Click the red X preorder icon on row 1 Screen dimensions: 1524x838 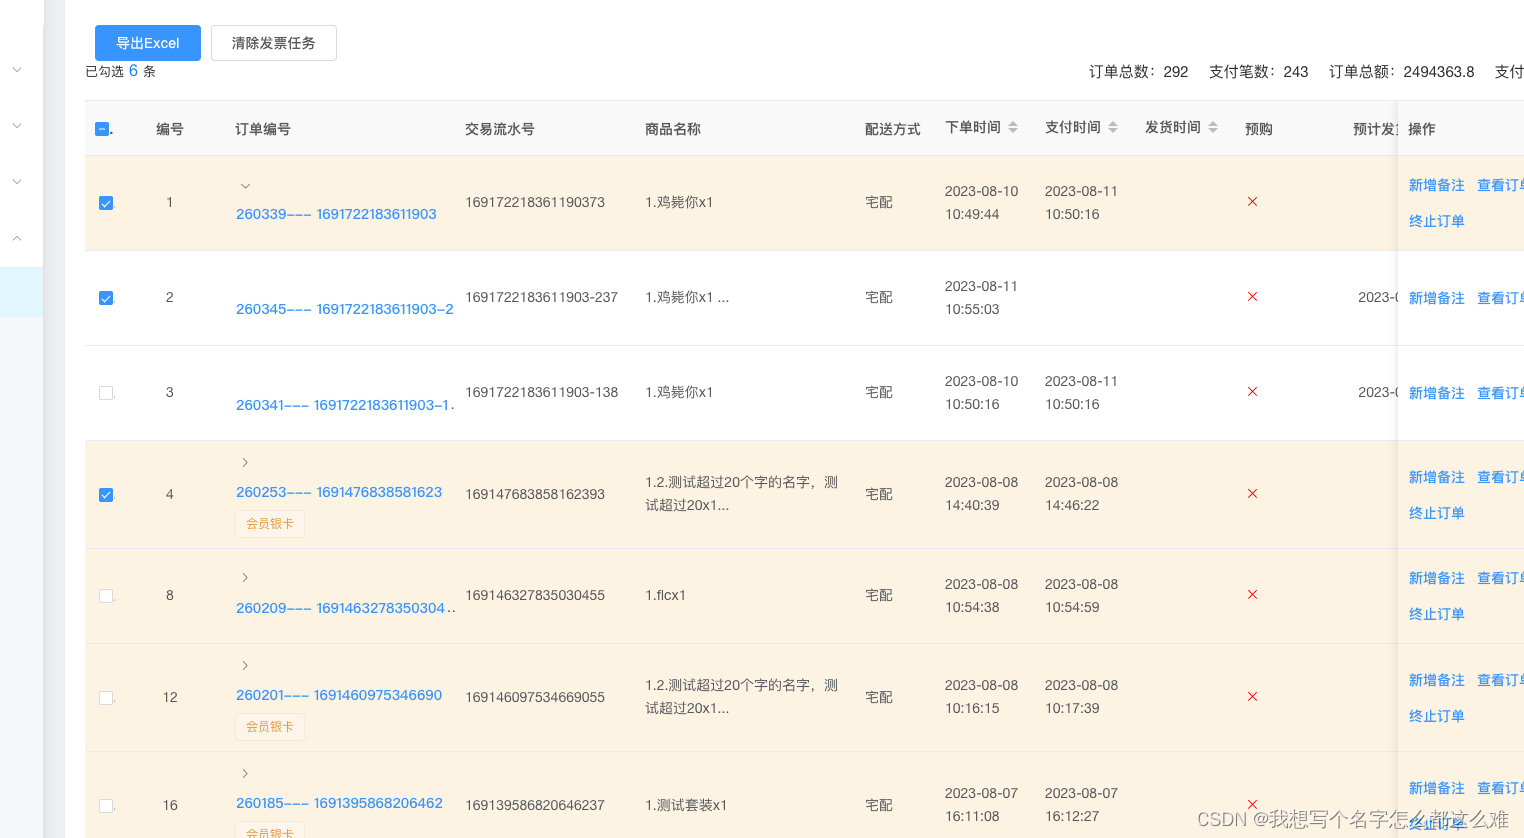click(1252, 201)
